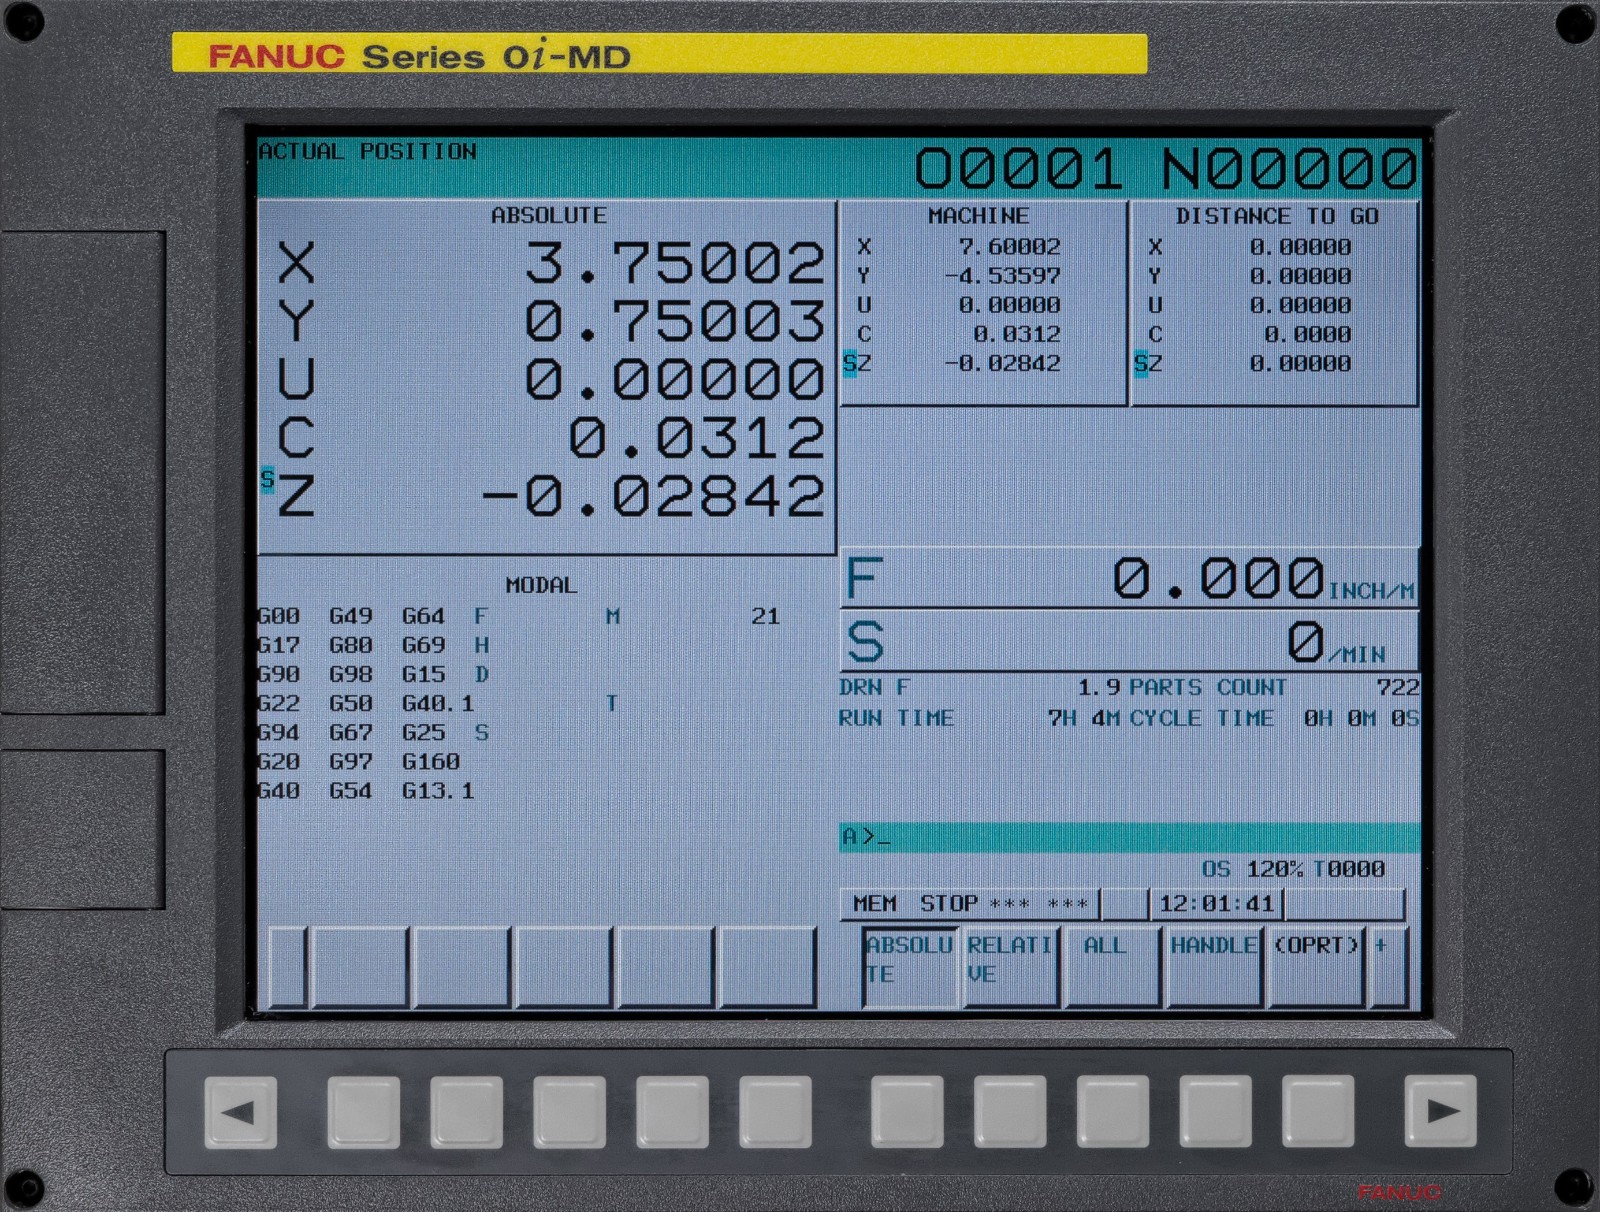Click machine Z value -0.02842
Image resolution: width=1600 pixels, height=1212 pixels.
point(1002,363)
